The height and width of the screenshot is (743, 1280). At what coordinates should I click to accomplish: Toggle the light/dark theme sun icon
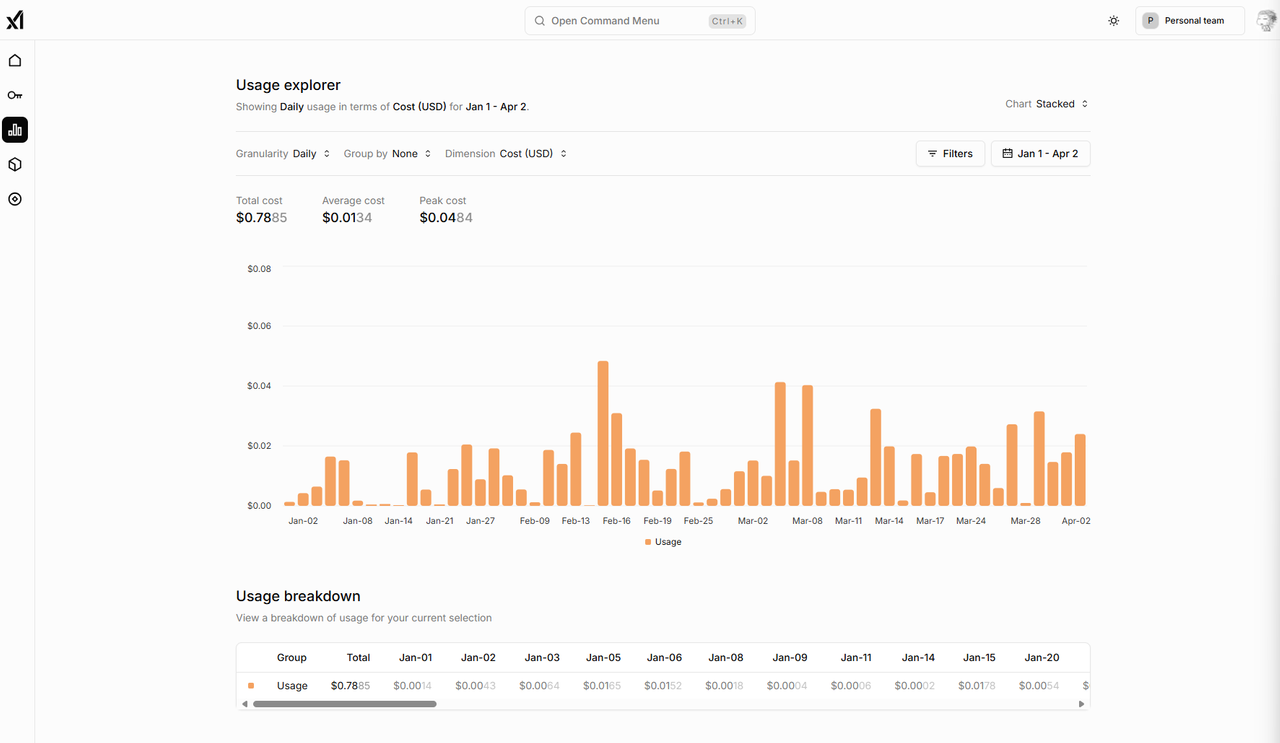click(x=1114, y=21)
